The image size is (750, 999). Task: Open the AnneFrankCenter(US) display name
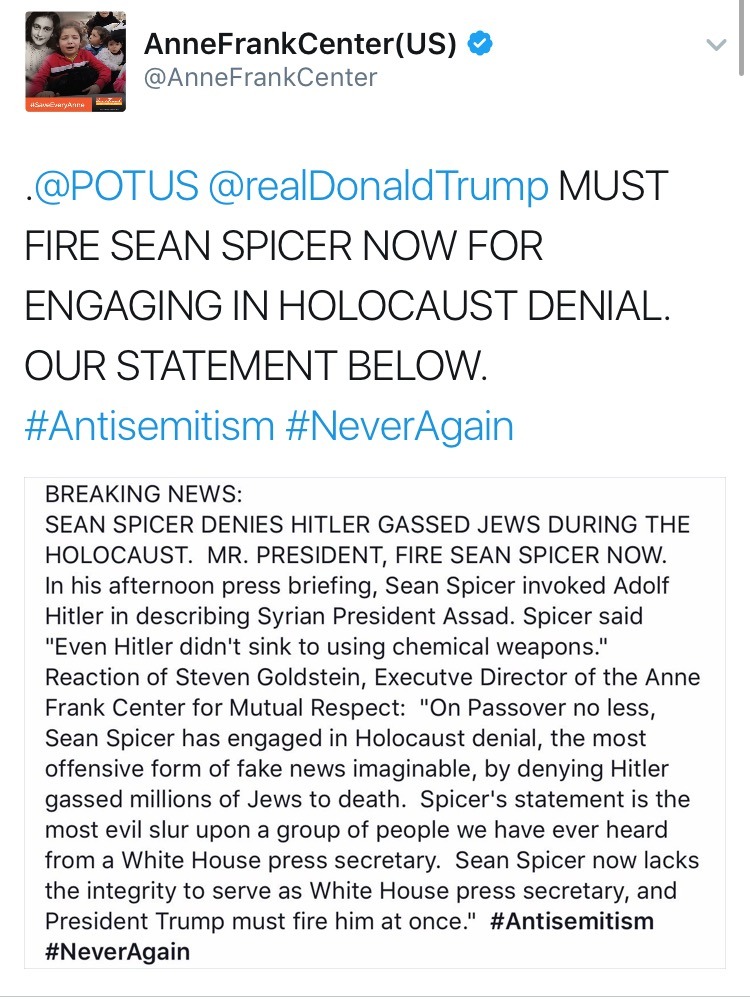pyautogui.click(x=301, y=44)
